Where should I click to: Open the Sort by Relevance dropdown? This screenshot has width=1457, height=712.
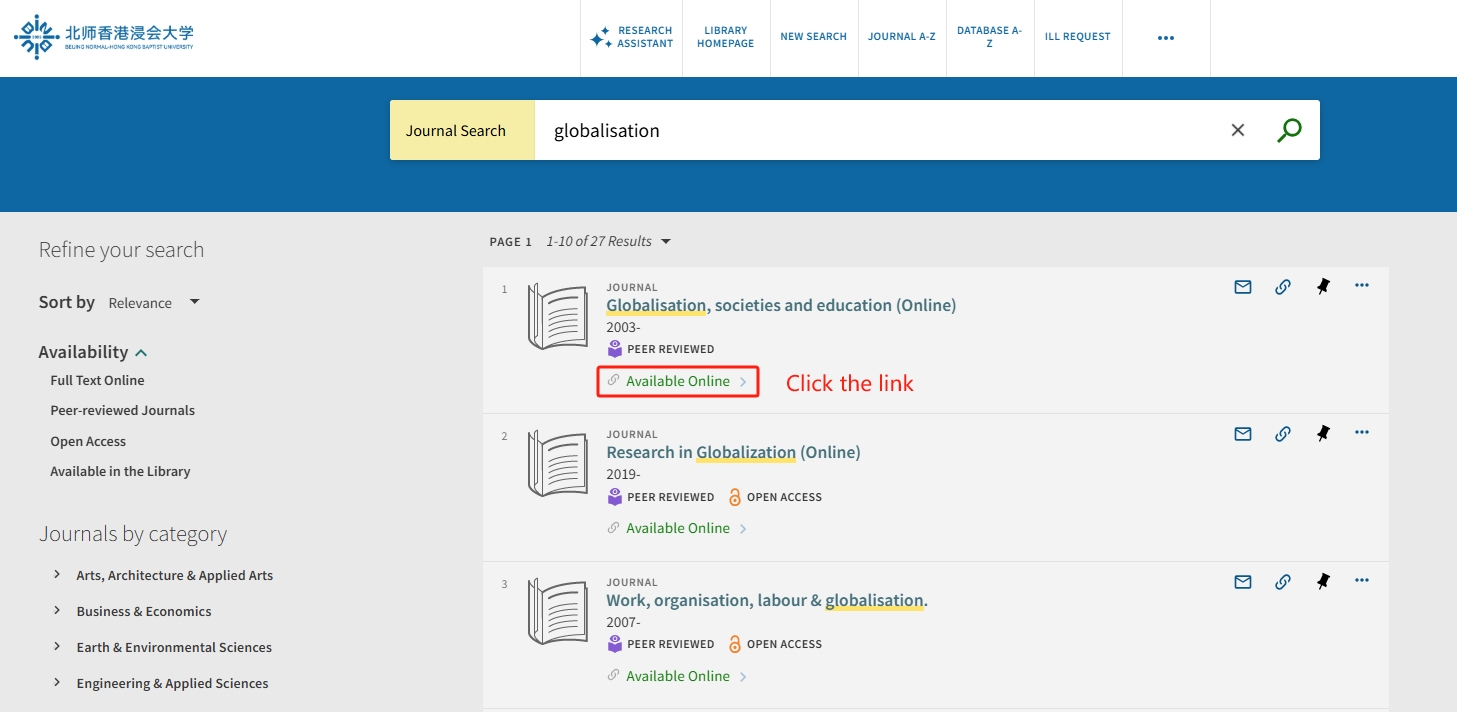[x=154, y=303]
